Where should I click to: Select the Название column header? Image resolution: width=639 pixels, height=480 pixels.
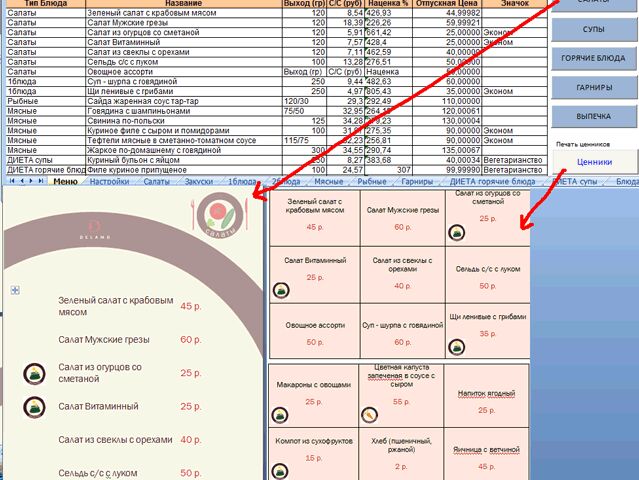184,3
